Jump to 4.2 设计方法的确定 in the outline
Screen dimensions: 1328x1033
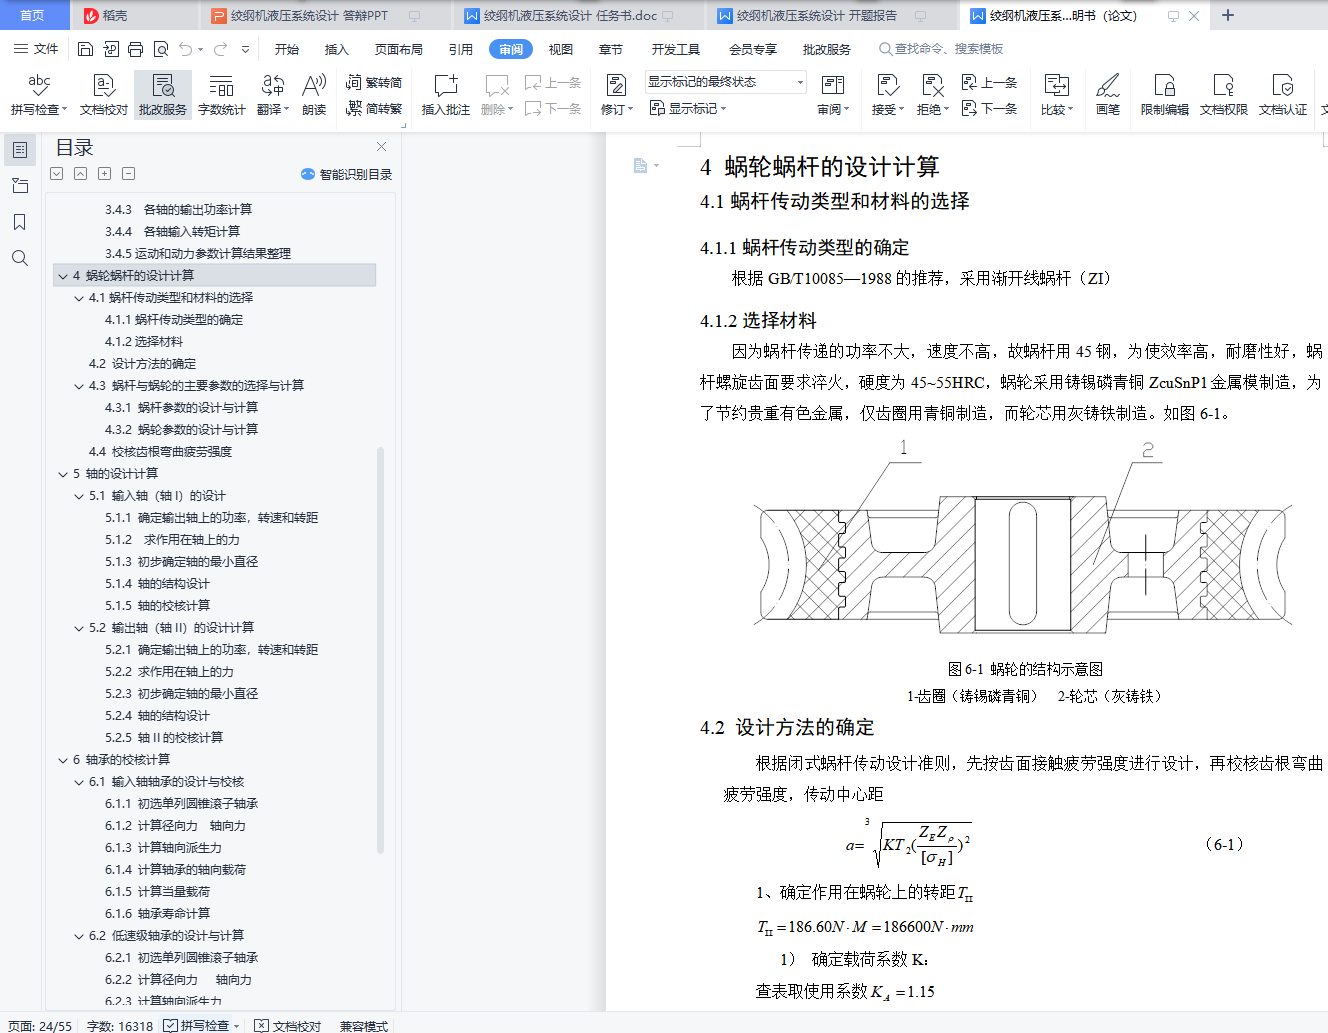pyautogui.click(x=143, y=364)
